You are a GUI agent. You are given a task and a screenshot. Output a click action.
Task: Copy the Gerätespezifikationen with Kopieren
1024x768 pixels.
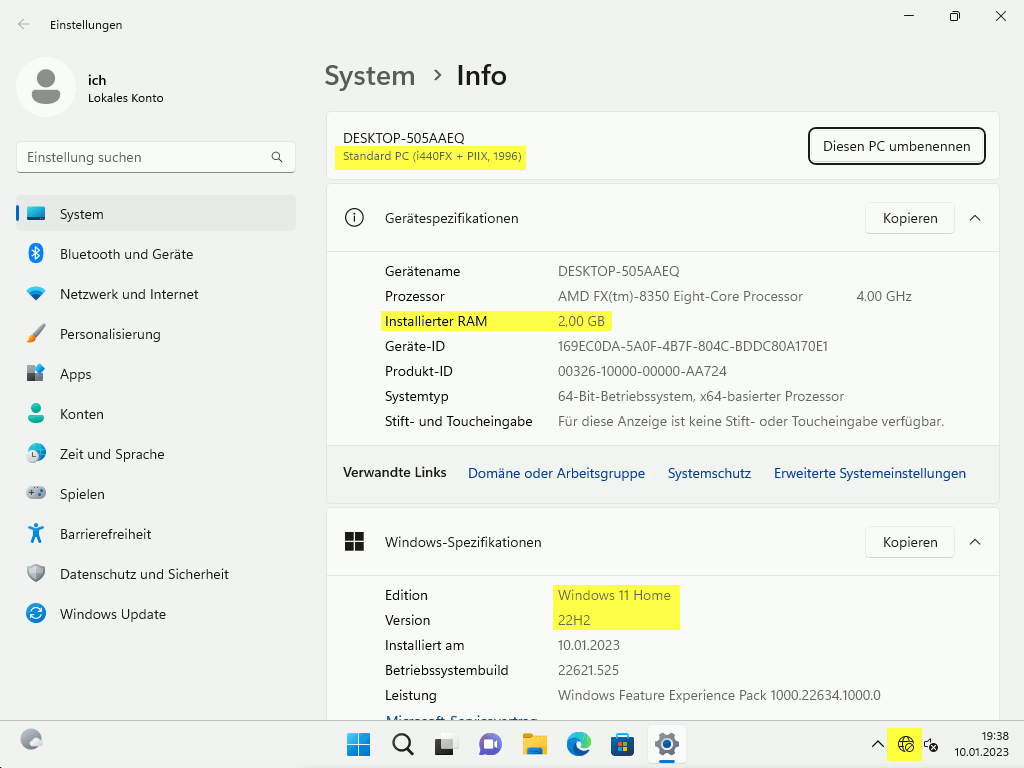[910, 218]
